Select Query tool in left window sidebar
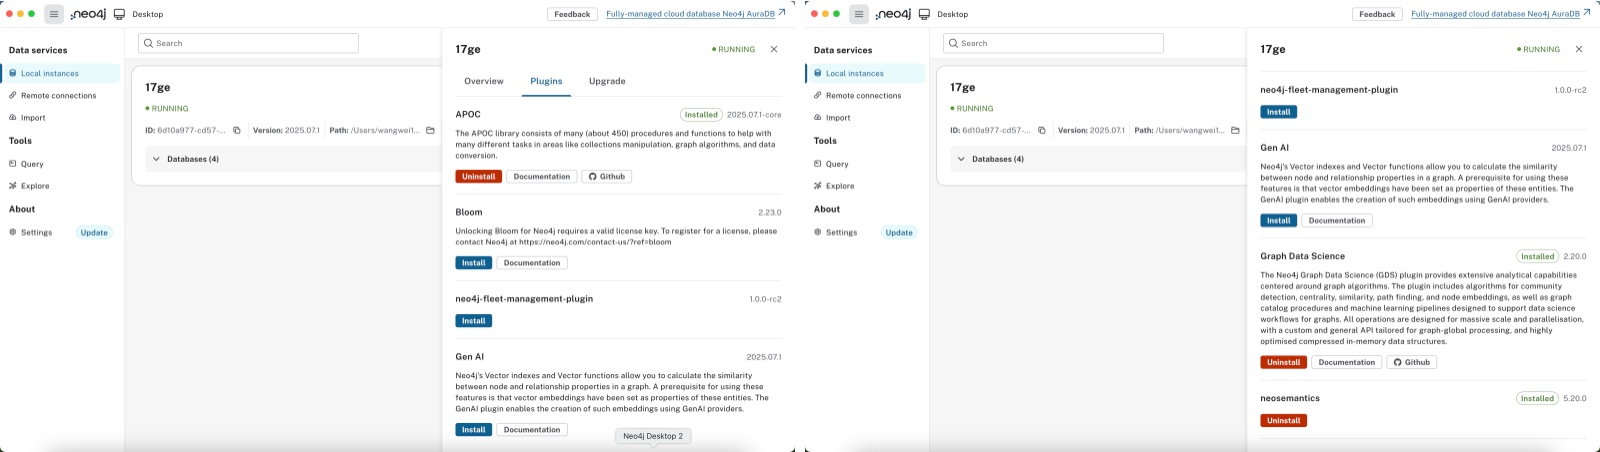 point(32,164)
